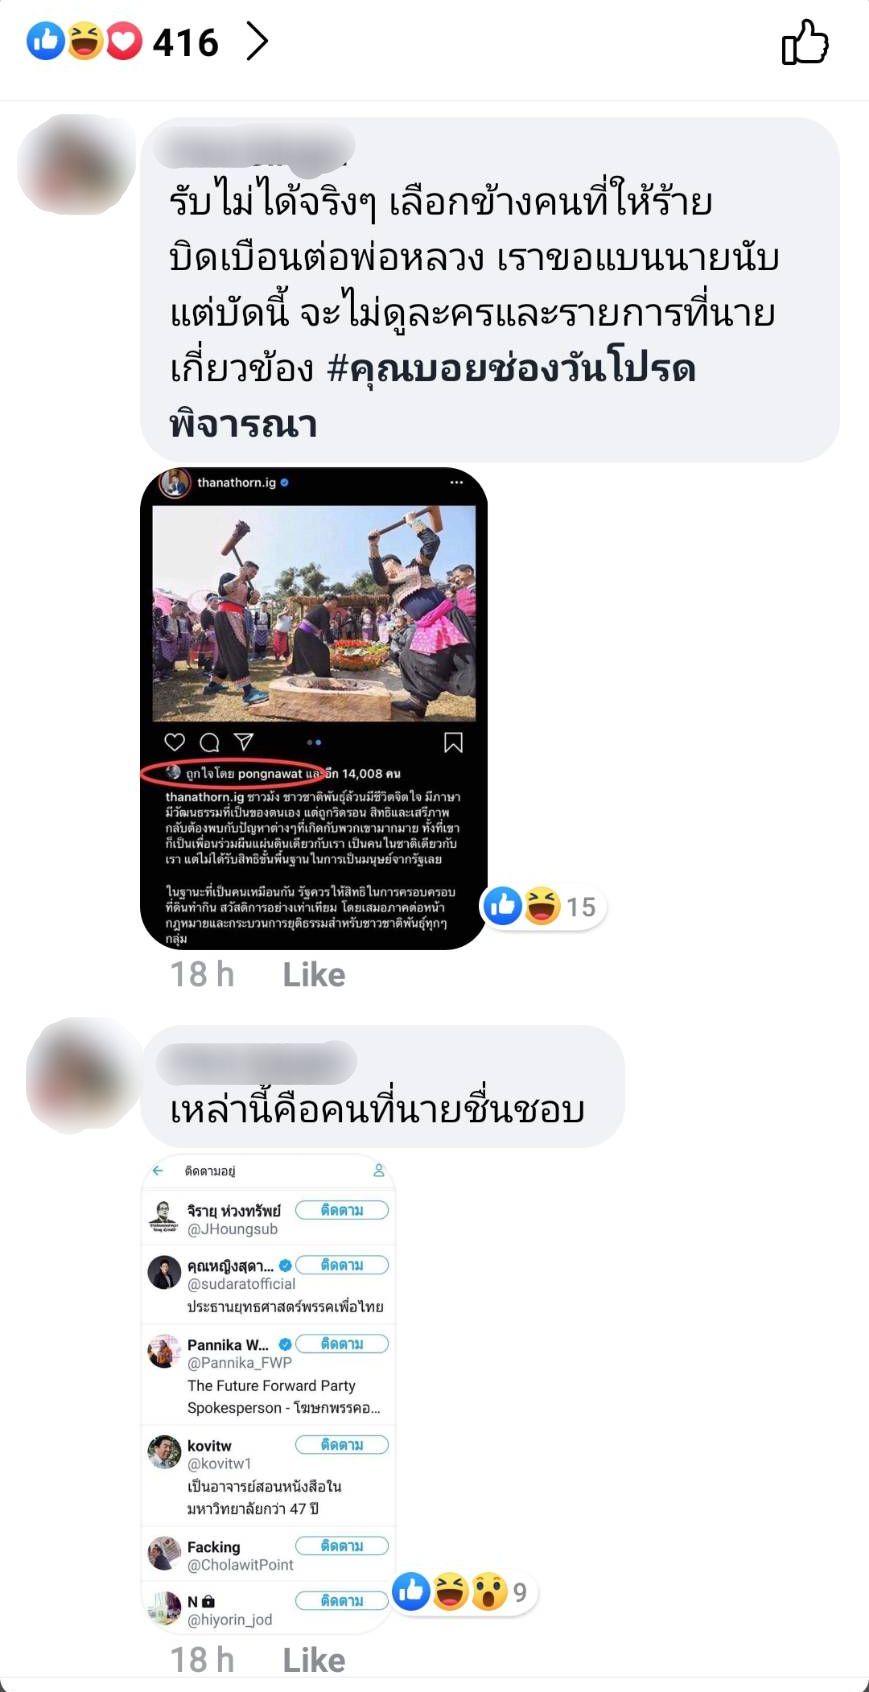Tap the three-dot menu in the Instagram post
Image resolution: width=869 pixels, height=1692 pixels.
(x=456, y=482)
